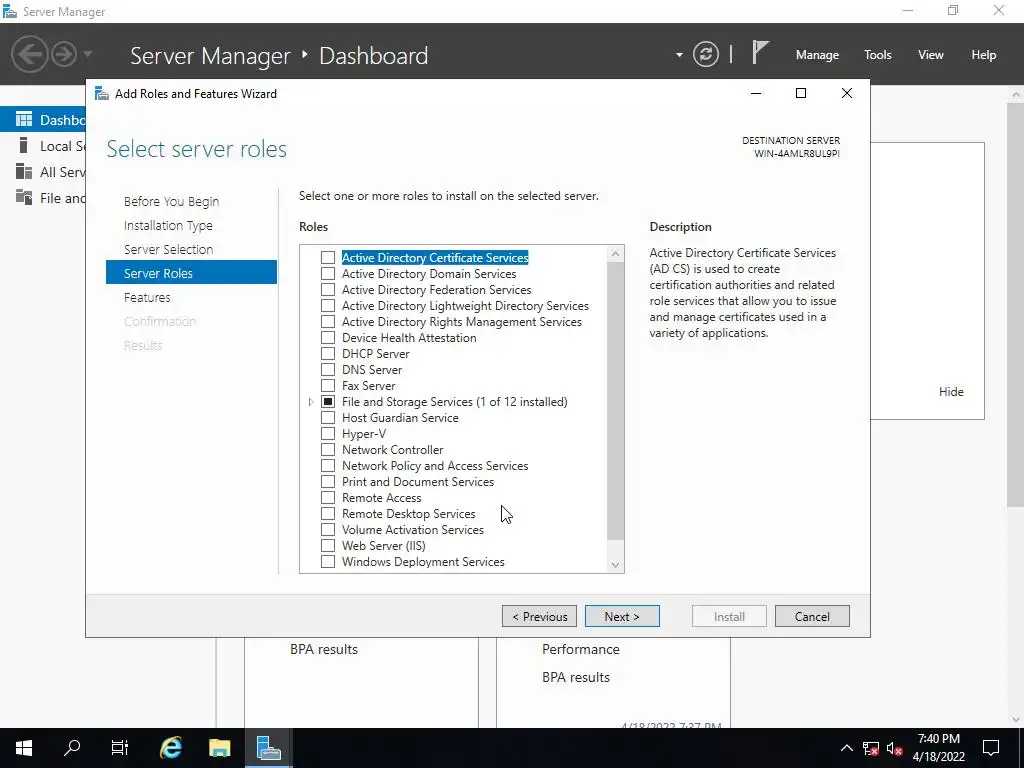Open the View menu
The height and width of the screenshot is (768, 1024).
931,55
